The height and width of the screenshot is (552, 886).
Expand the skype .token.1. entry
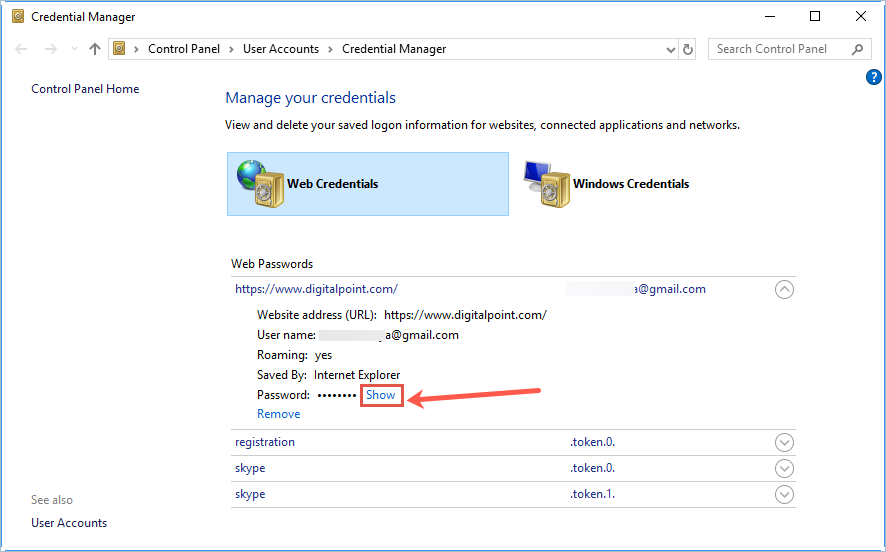[x=784, y=494]
